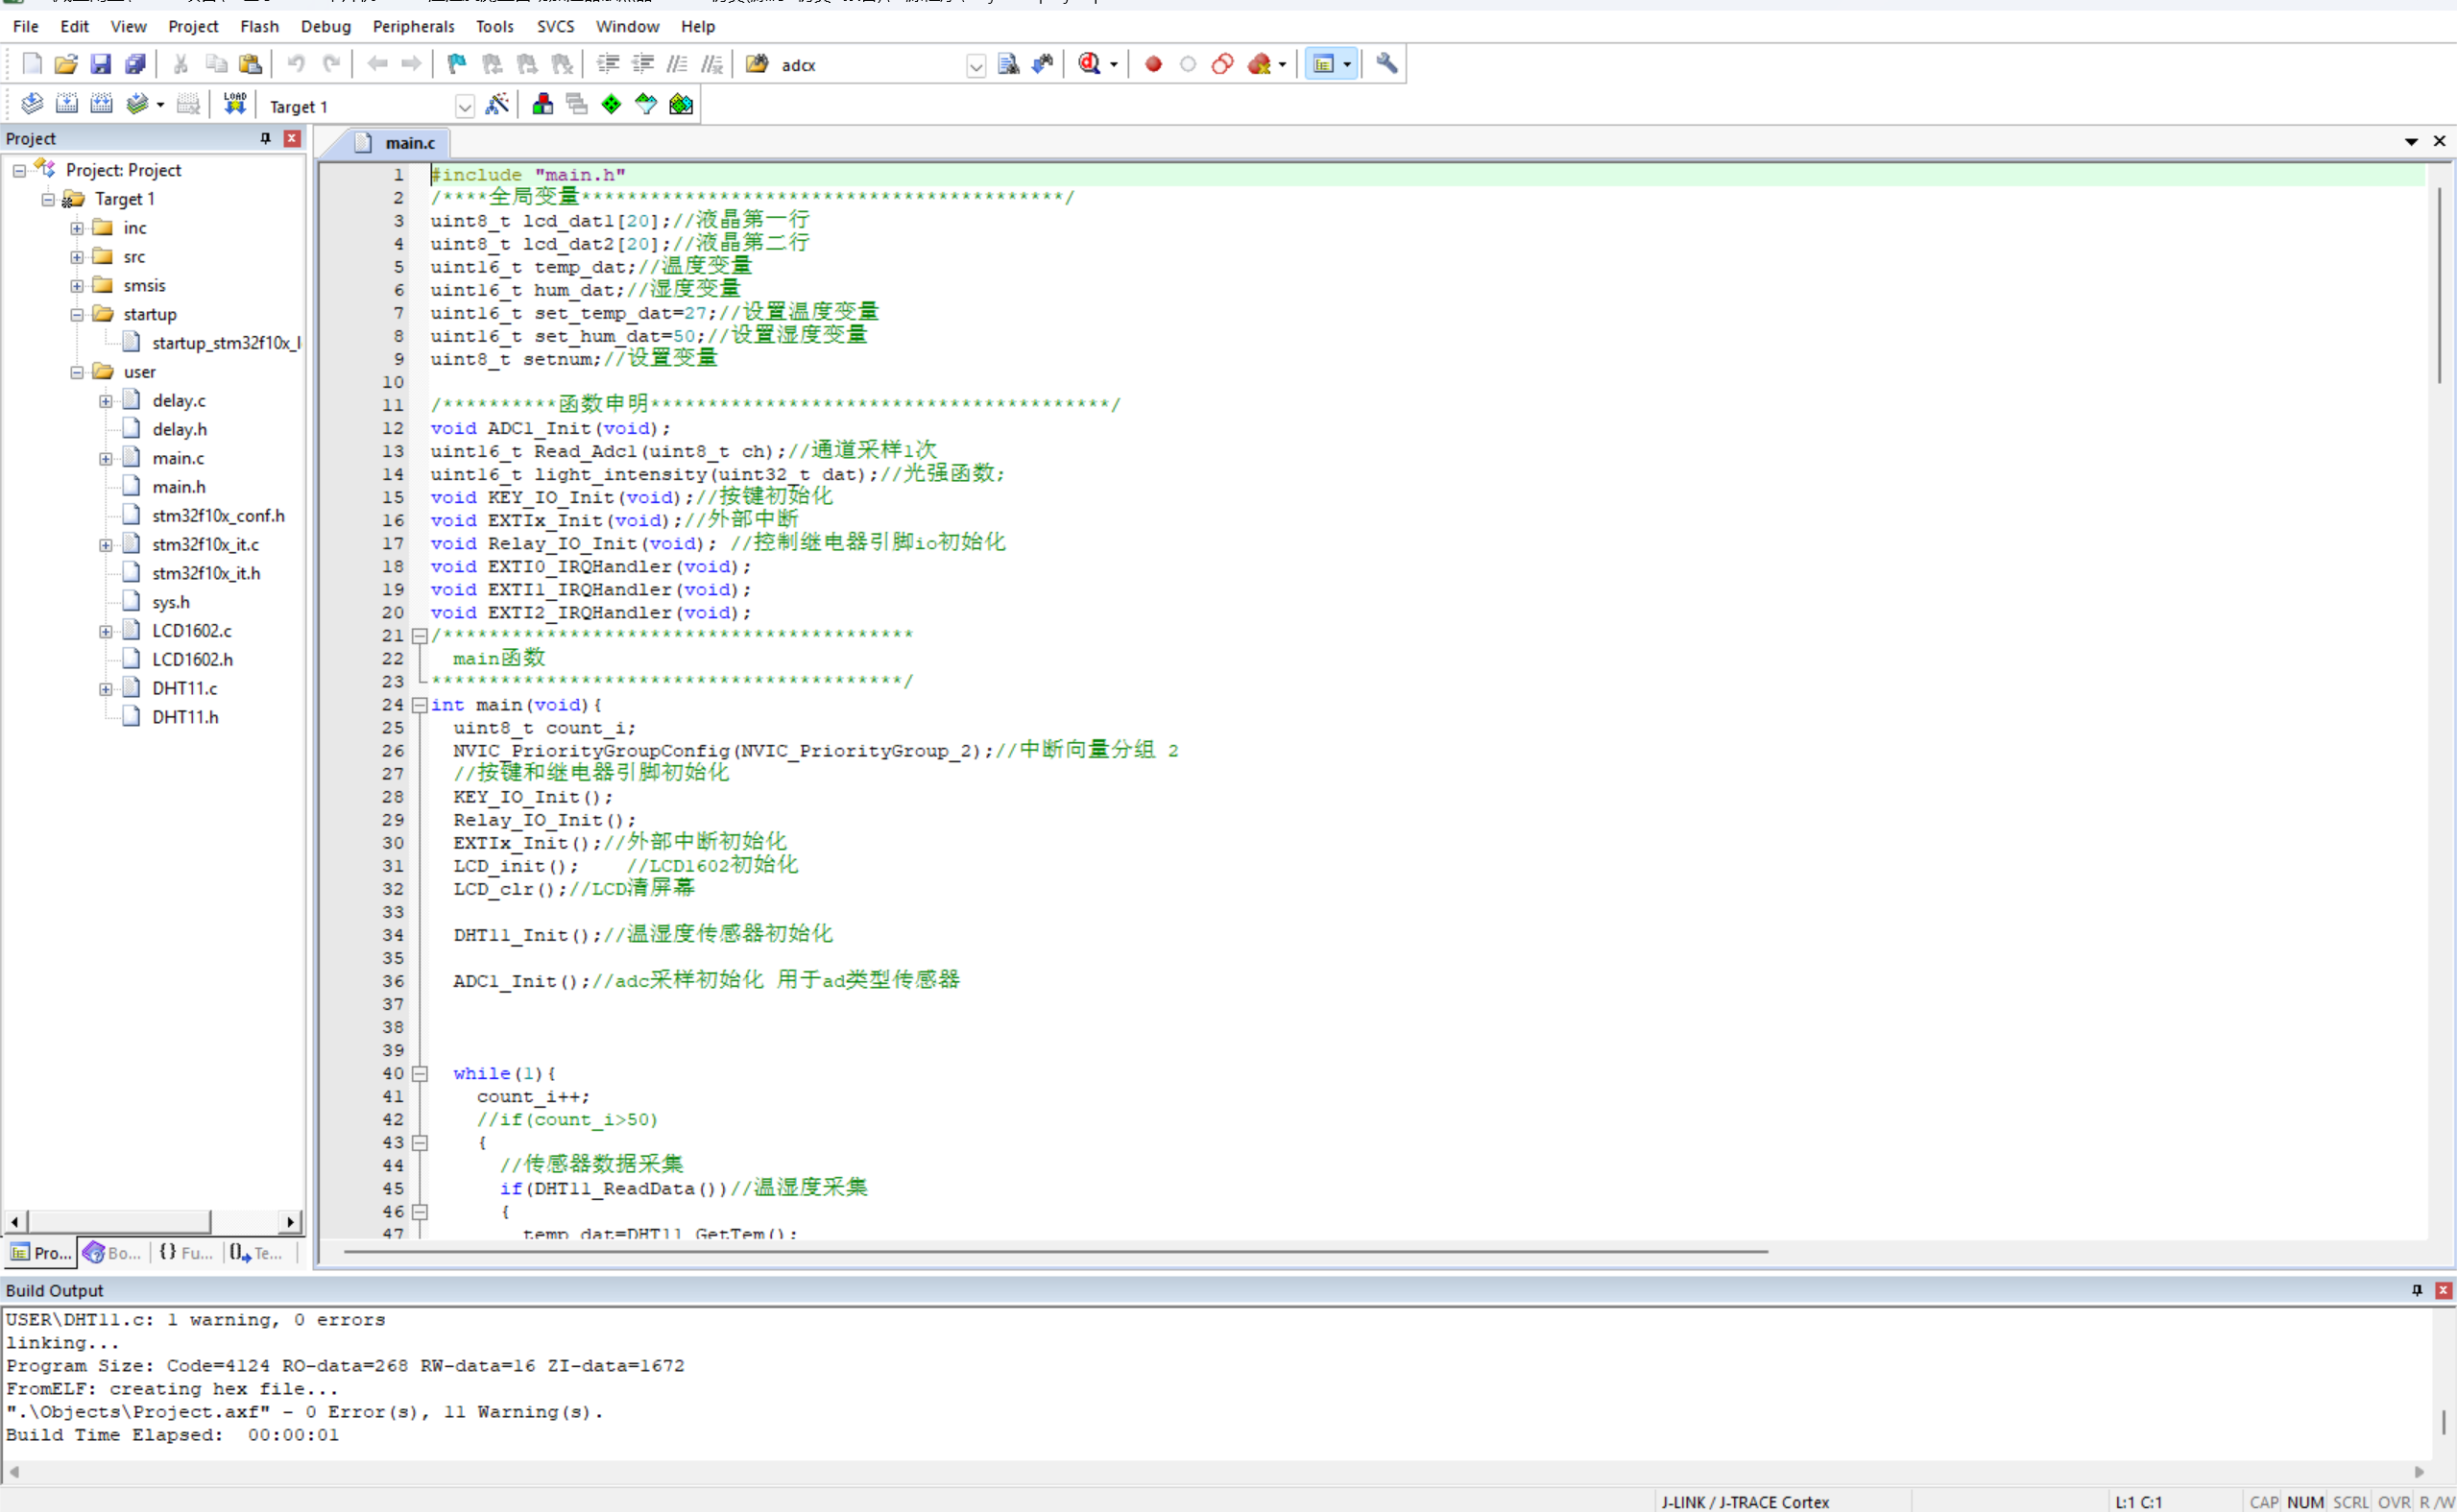Viewport: 2457px width, 1512px height.
Task: Open Manage Project Items (colored blocks icon)
Action: [x=543, y=104]
